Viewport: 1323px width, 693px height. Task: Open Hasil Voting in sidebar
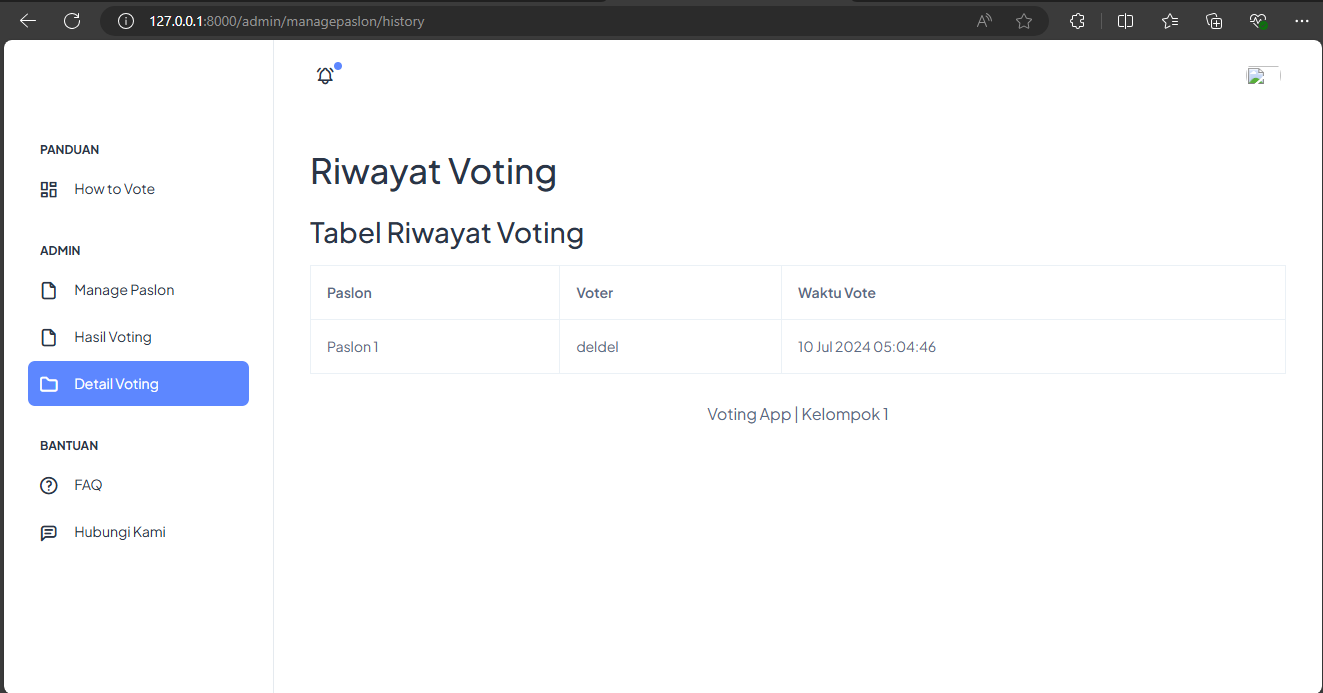[x=112, y=337]
